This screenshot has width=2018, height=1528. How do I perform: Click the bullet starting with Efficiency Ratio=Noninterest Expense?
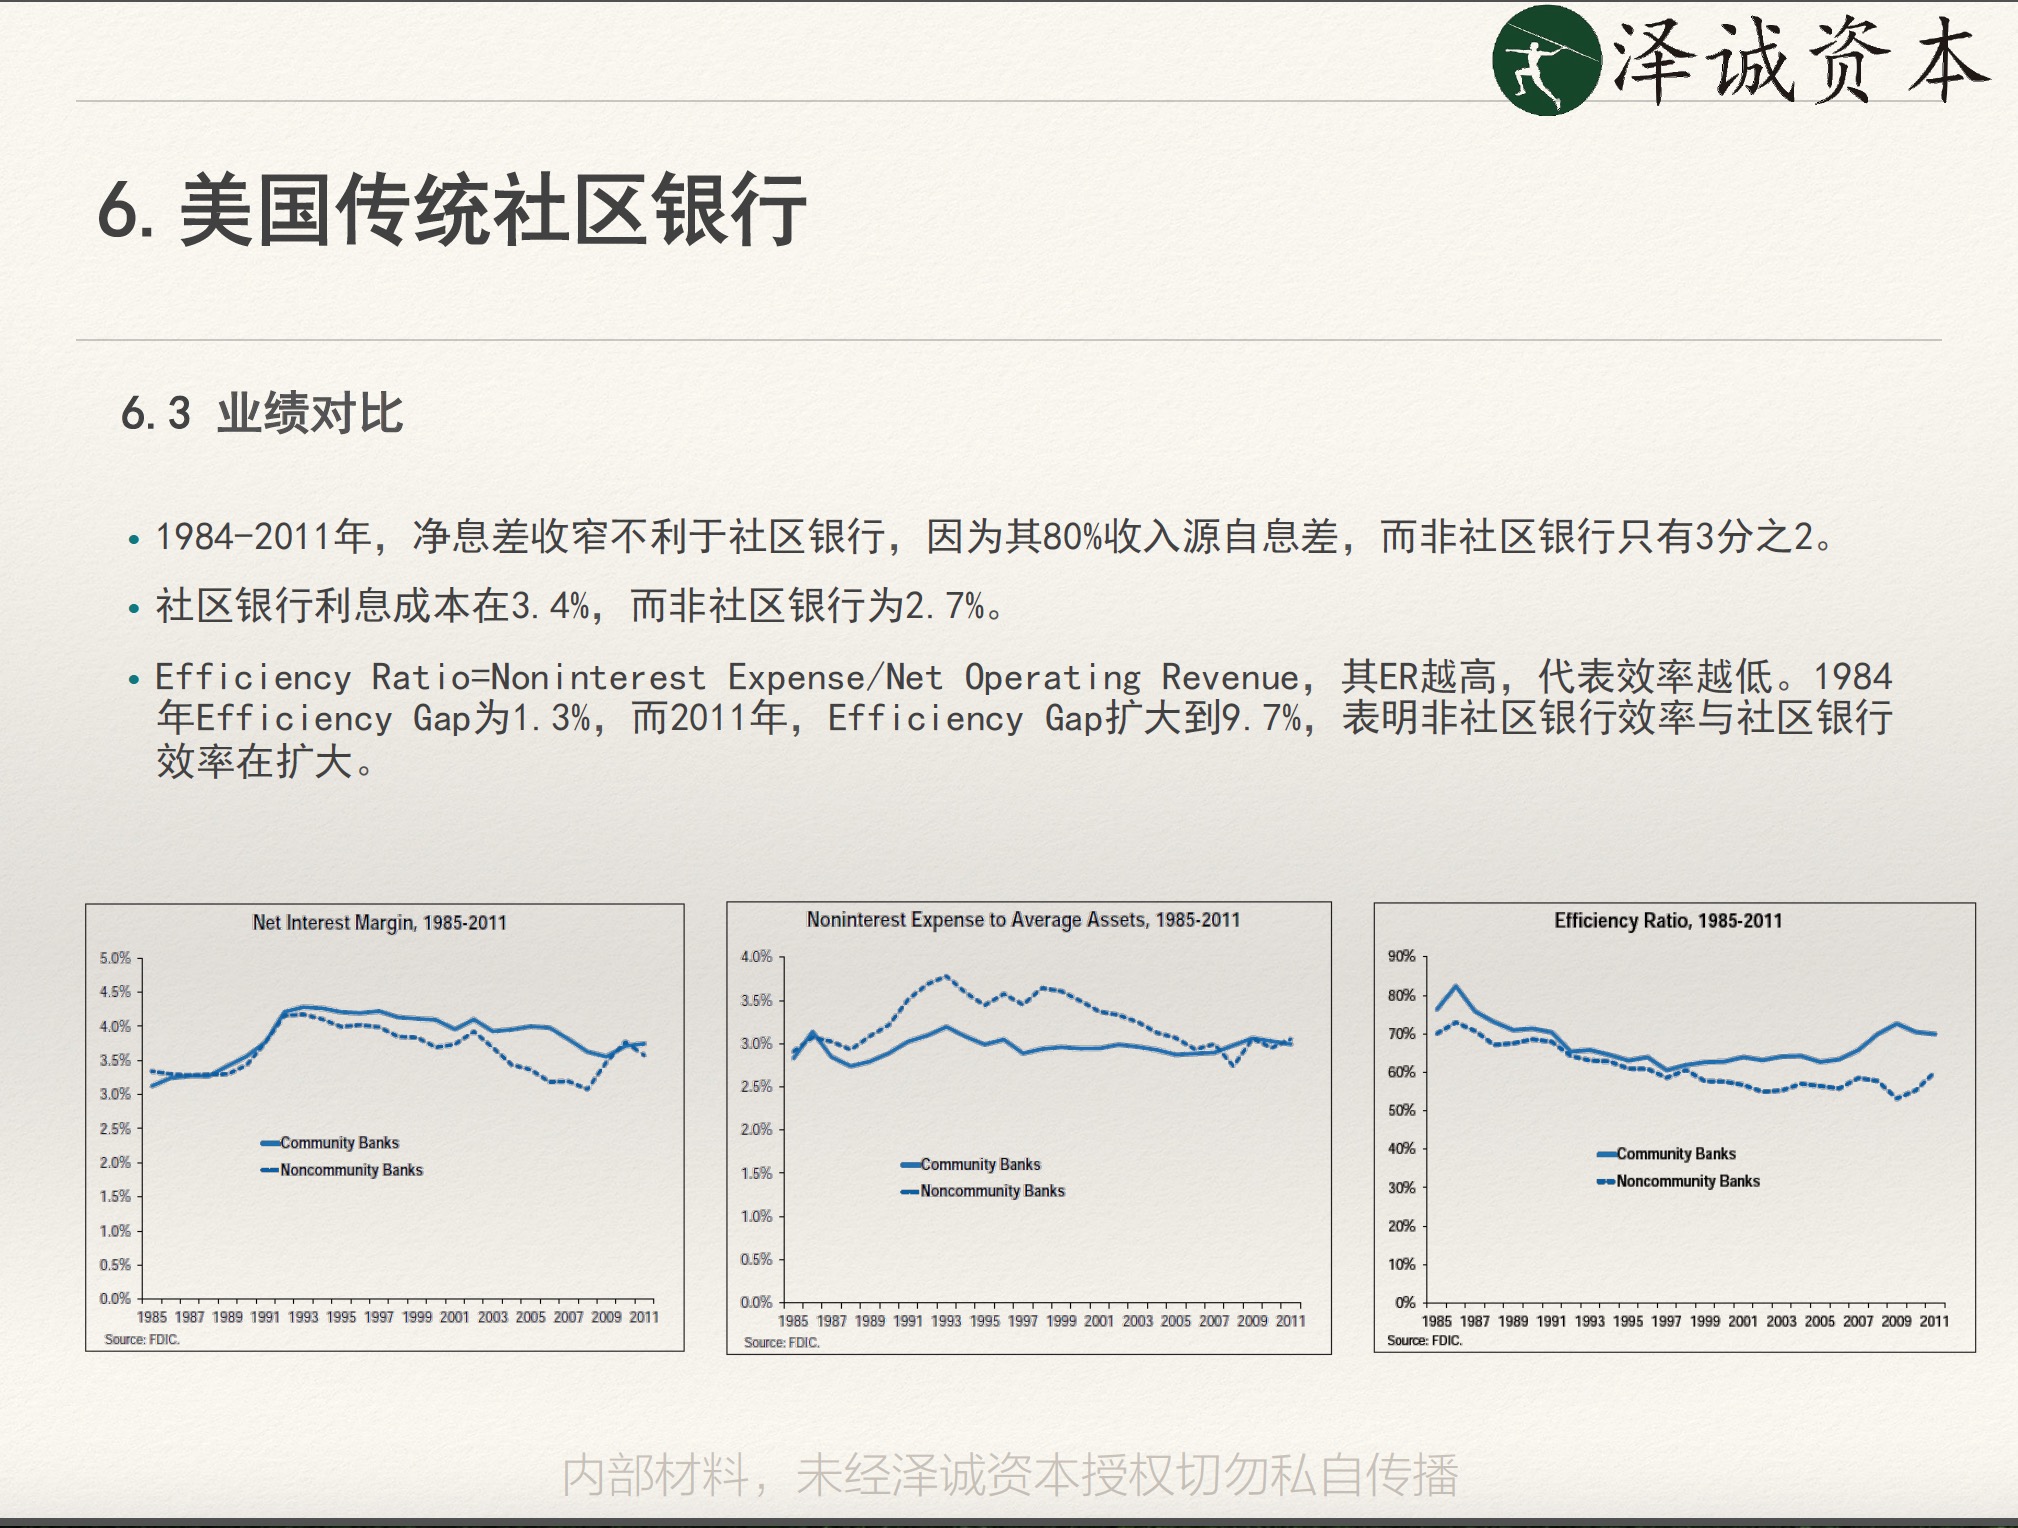click(1010, 719)
